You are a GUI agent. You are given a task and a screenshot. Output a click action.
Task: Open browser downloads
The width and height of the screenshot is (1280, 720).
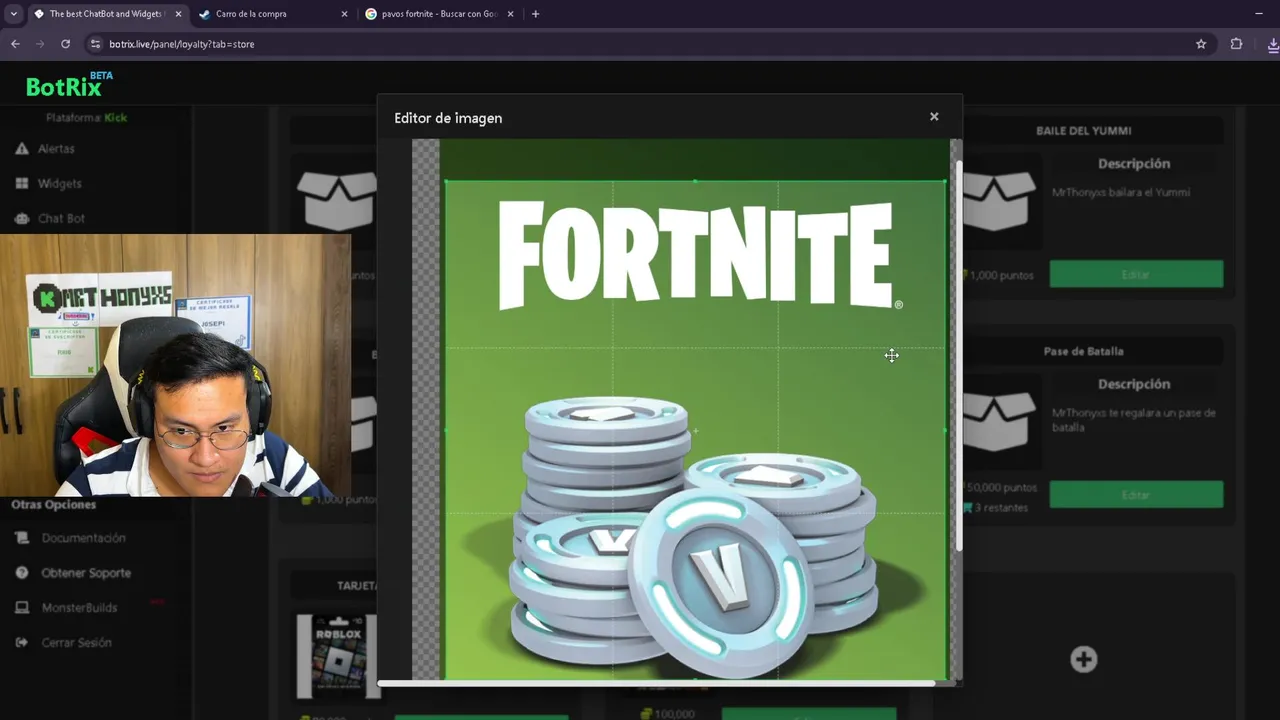pyautogui.click(x=1273, y=44)
